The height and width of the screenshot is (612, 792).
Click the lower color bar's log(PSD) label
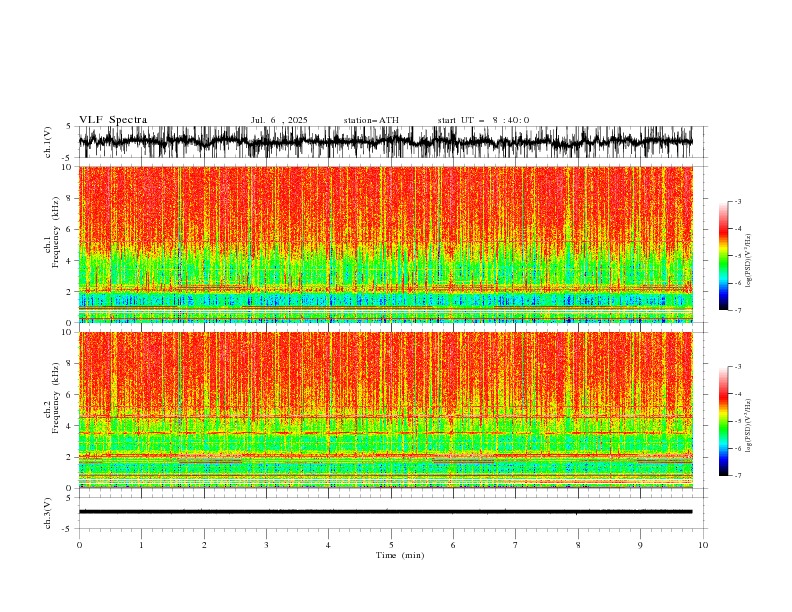pos(748,426)
